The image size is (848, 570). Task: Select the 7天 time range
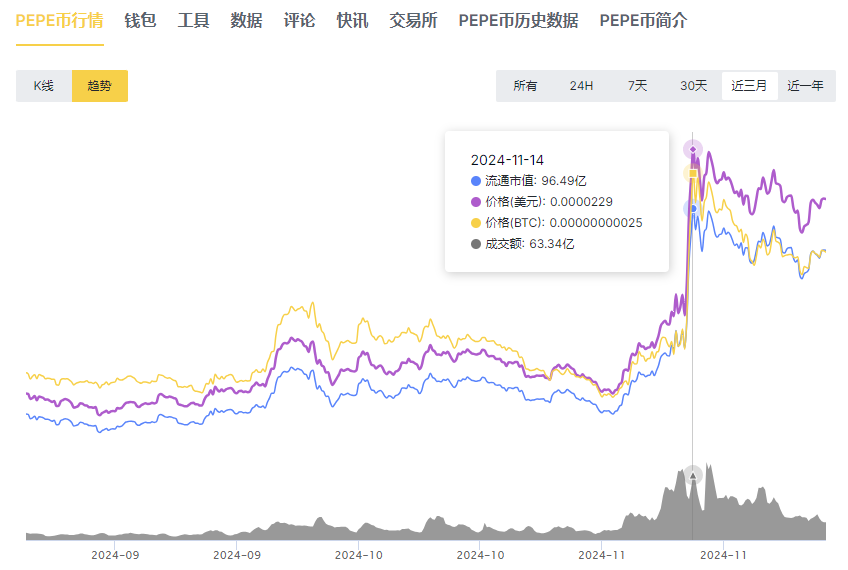[637, 86]
